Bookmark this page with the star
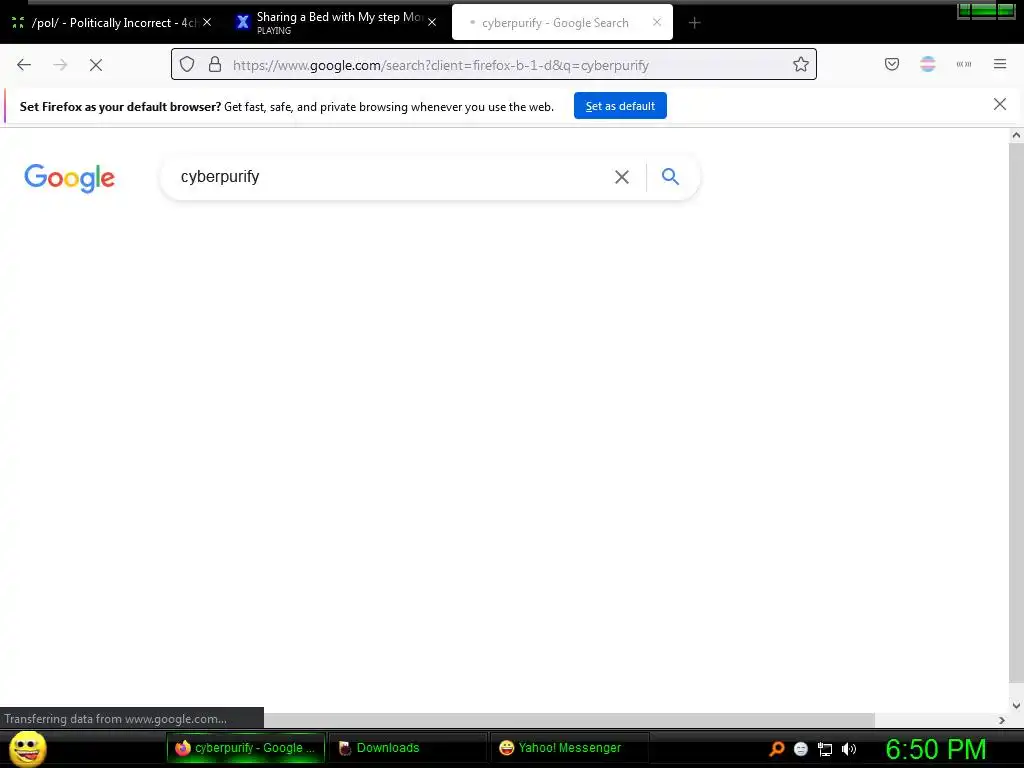The height and width of the screenshot is (768, 1024). click(801, 64)
